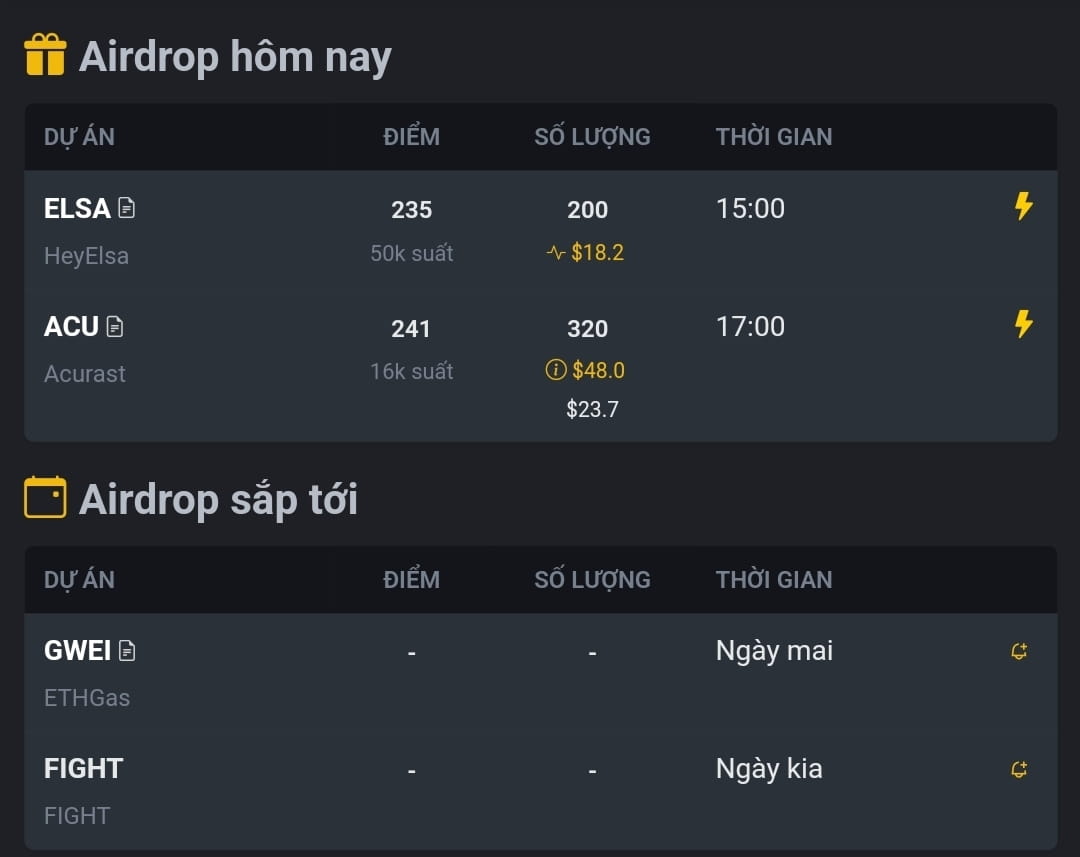Screen dimensions: 1080x857
Task: Enable the reminder bell for FIGHT
Action: pos(1019,769)
